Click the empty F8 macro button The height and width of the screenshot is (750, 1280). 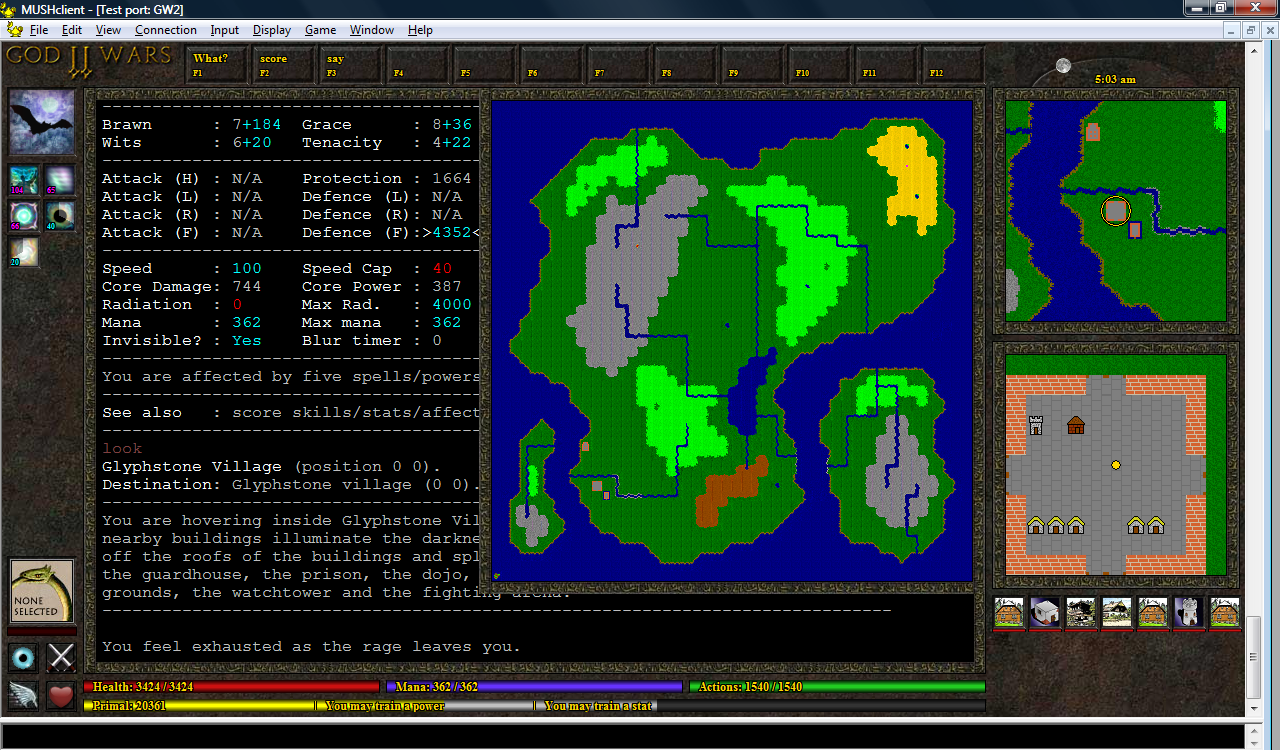686,65
